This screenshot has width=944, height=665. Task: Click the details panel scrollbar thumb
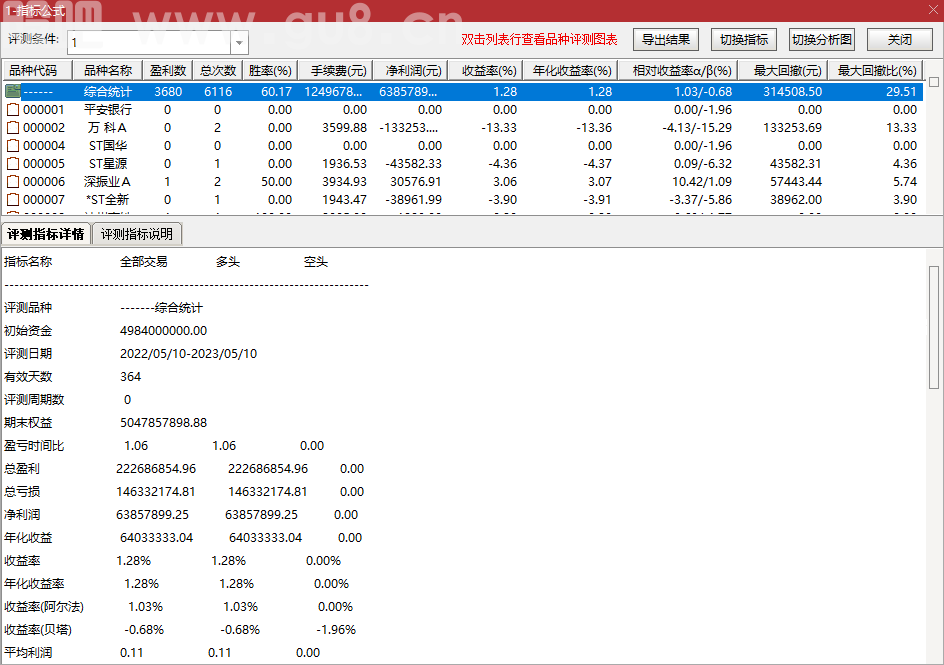coord(934,327)
